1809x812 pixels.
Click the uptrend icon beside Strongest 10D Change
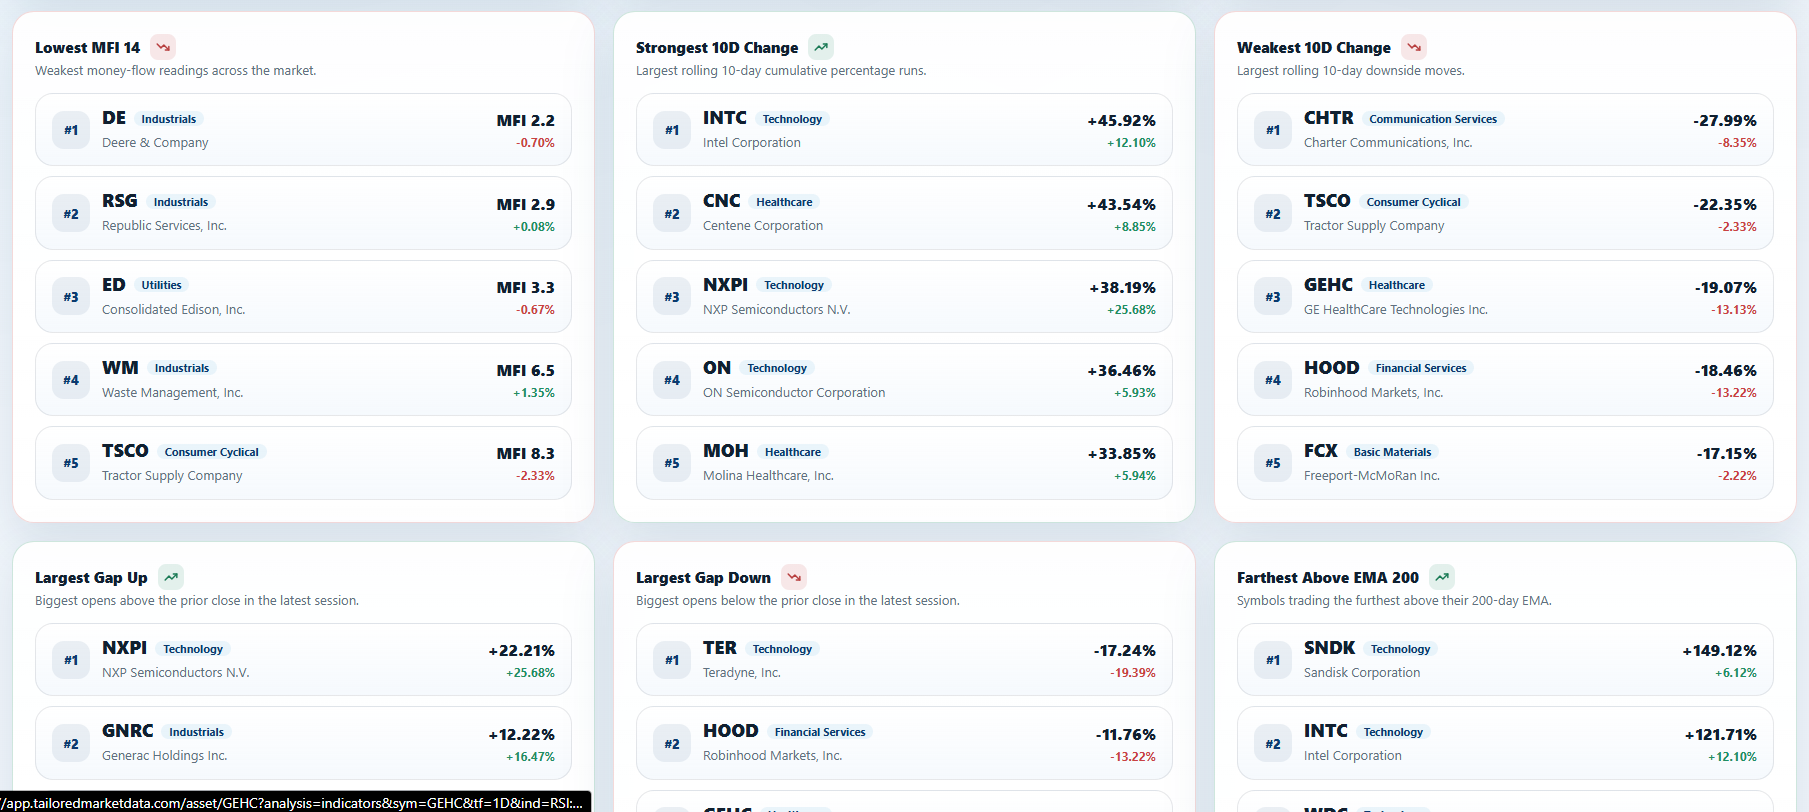pyautogui.click(x=821, y=47)
